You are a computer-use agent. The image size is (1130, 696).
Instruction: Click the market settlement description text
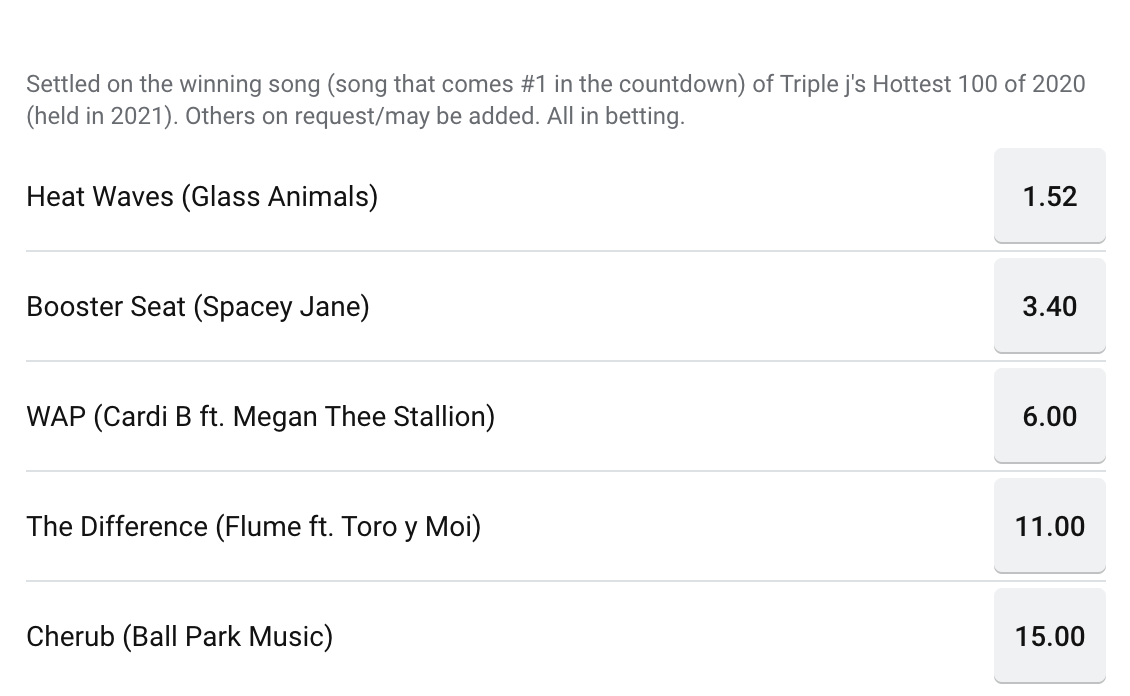[x=556, y=100]
